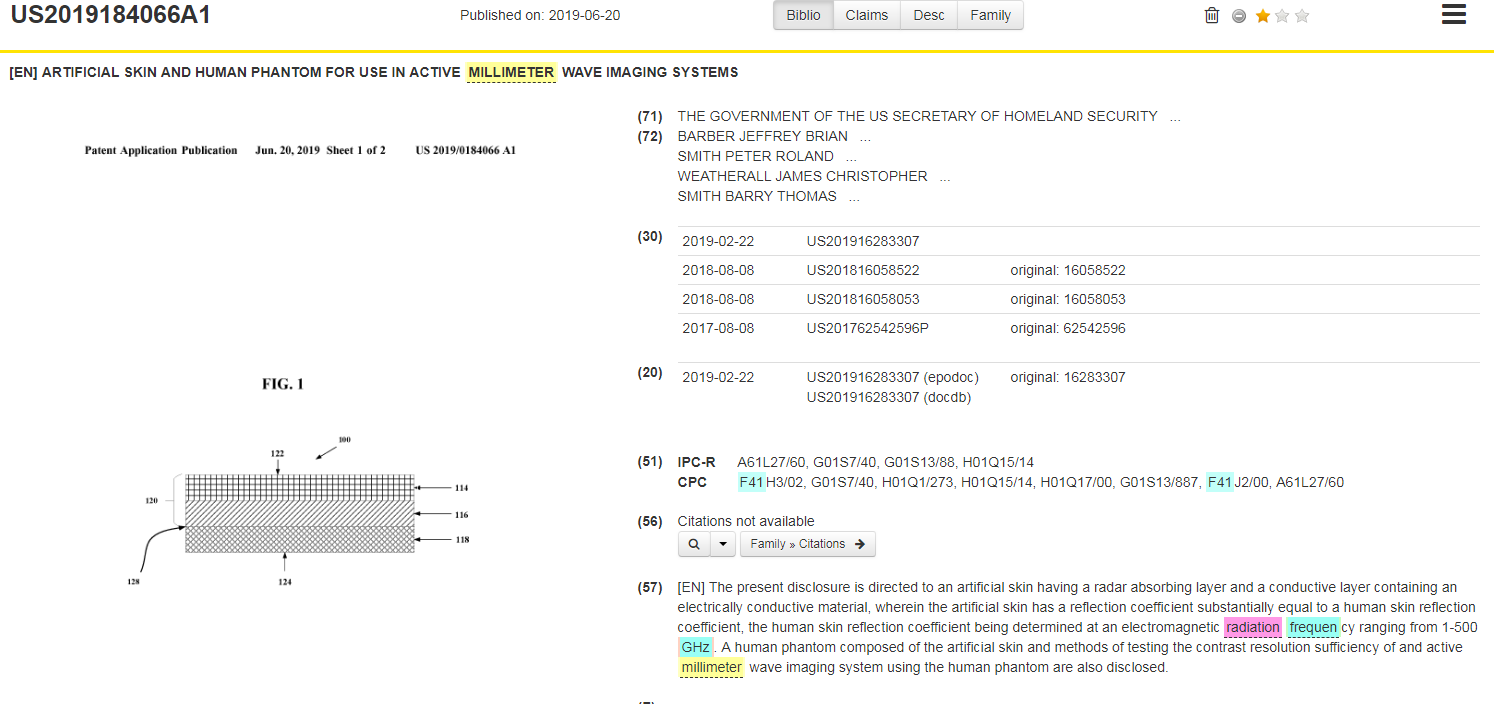Image resolution: width=1494 pixels, height=704 pixels.
Task: Delete this patent with the trash icon
Action: tap(1212, 15)
